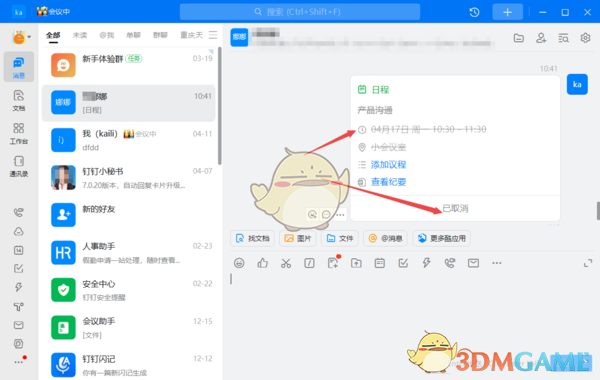Select the @我 tab

point(107,35)
